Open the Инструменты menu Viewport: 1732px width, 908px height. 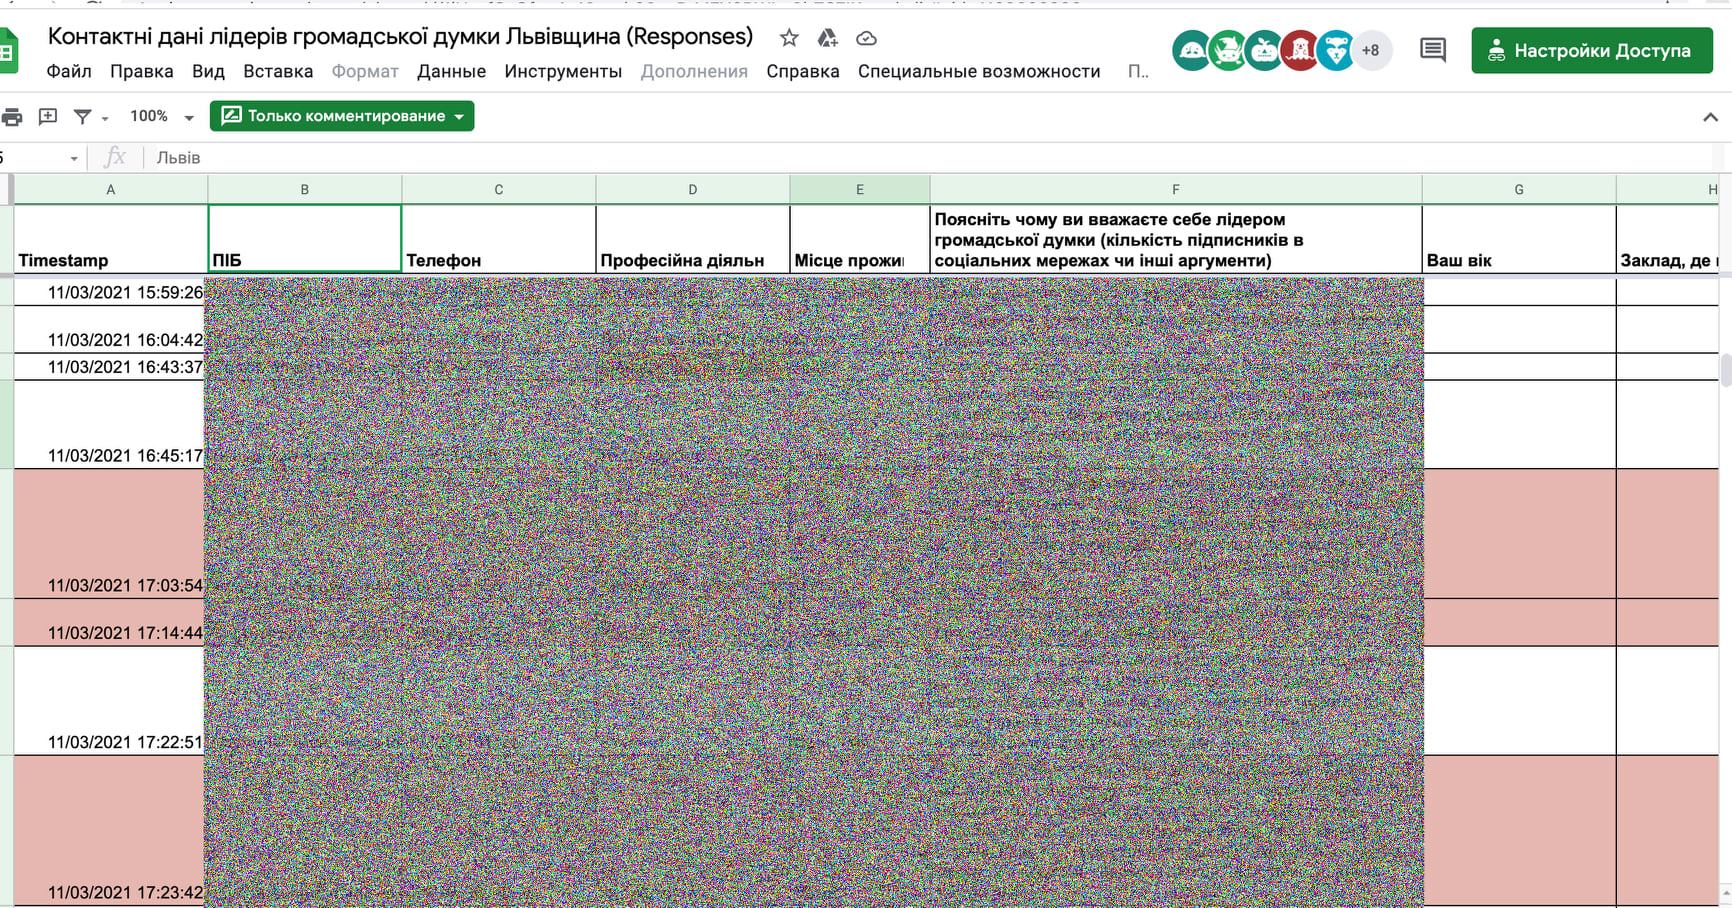point(562,72)
